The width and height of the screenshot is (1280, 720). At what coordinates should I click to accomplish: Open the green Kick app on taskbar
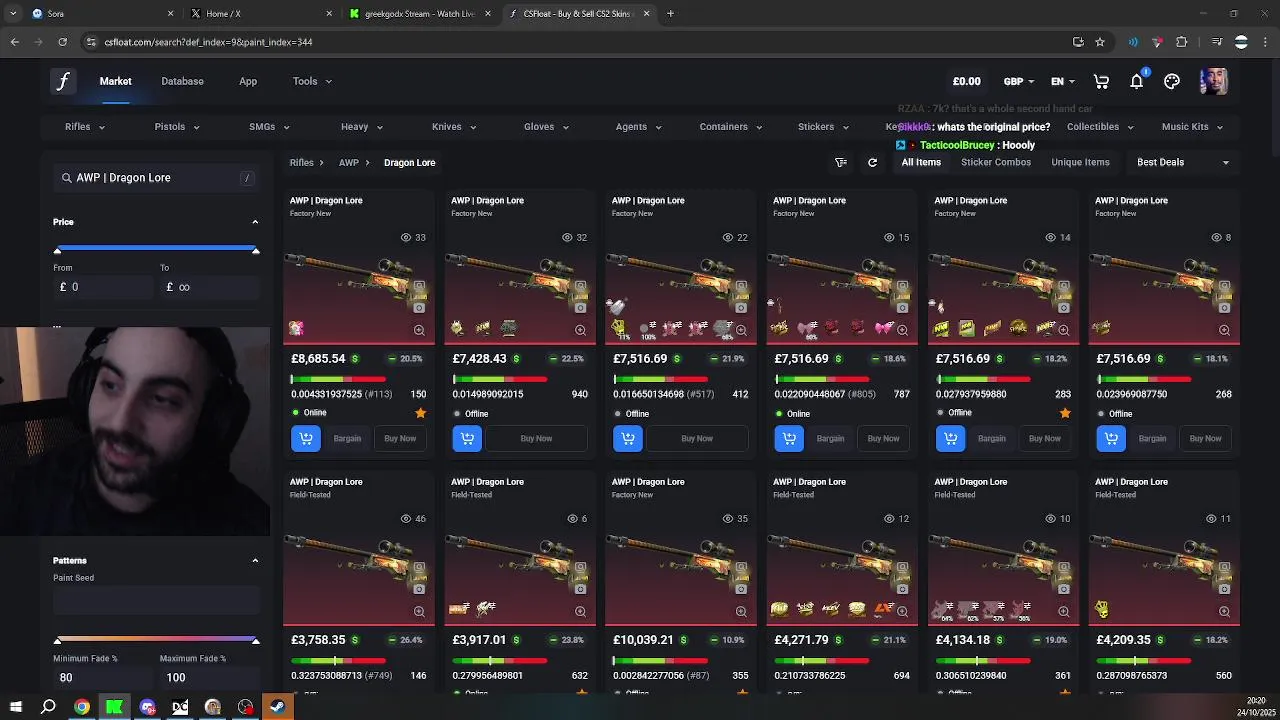pyautogui.click(x=114, y=707)
